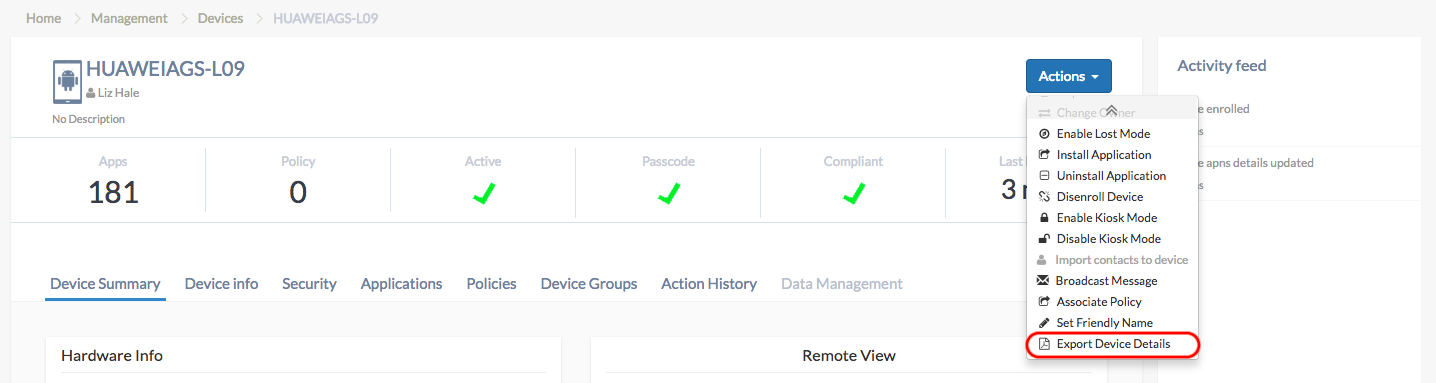
Task: Click the Enable Kiosk Mode lock icon
Action: pos(1045,218)
